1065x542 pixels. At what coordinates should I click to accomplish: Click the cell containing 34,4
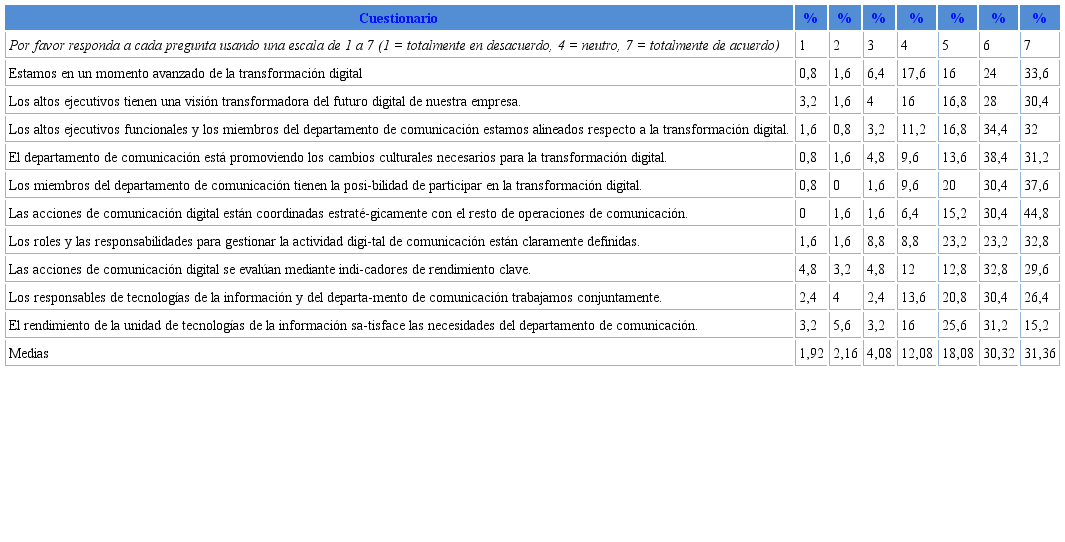click(997, 129)
